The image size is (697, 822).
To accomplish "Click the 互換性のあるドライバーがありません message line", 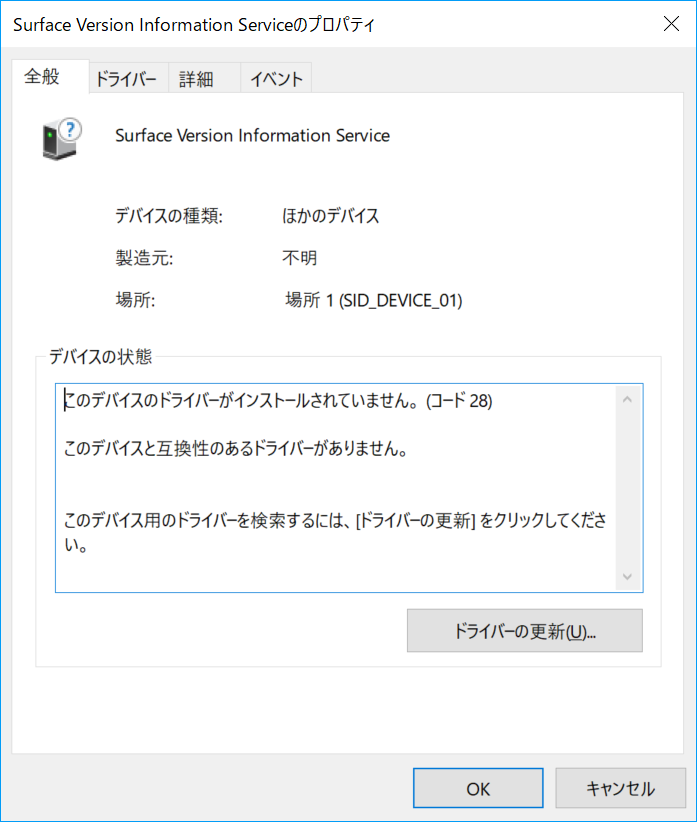I will click(x=236, y=449).
